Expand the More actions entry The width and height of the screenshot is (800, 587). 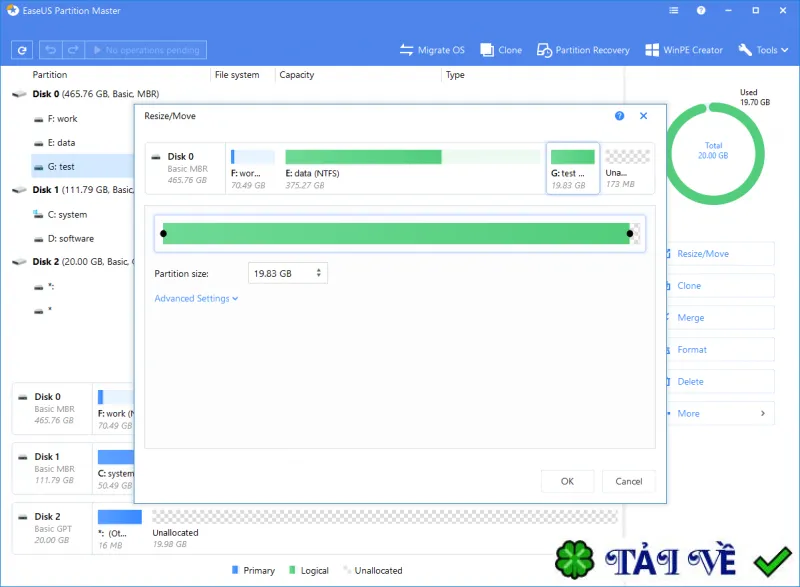point(720,414)
